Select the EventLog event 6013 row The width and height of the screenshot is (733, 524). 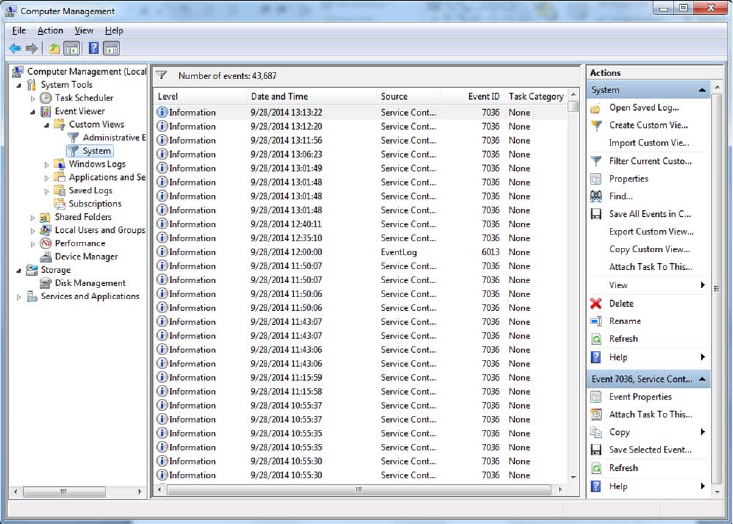[x=360, y=252]
